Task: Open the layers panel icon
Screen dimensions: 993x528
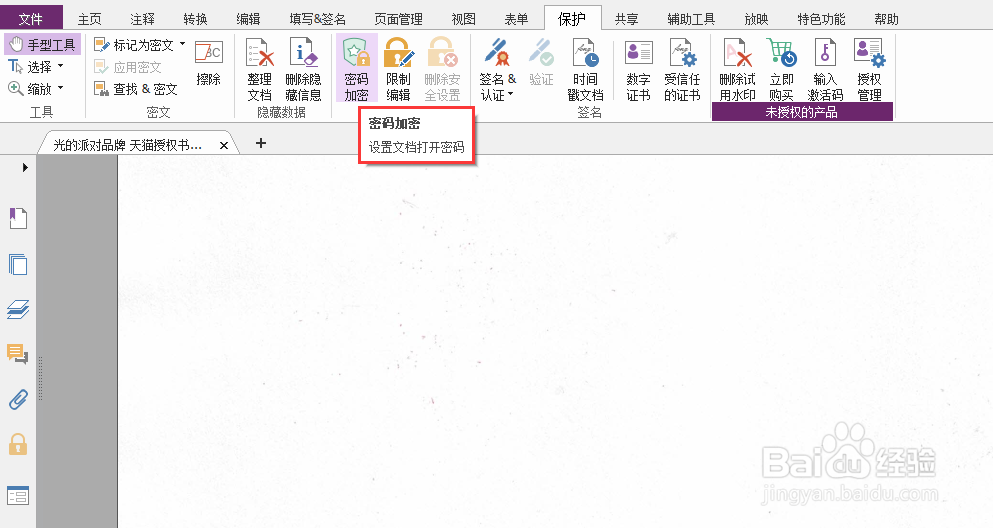Action: coord(18,309)
